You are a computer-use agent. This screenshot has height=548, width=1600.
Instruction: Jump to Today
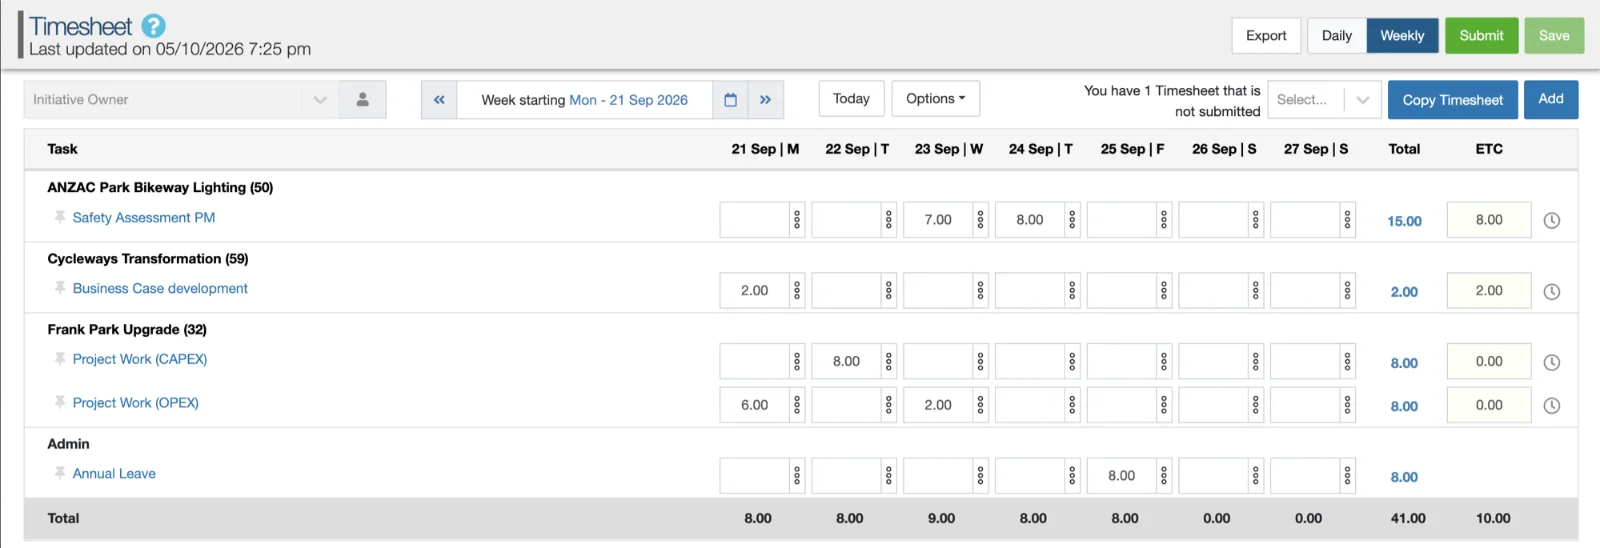coord(851,99)
